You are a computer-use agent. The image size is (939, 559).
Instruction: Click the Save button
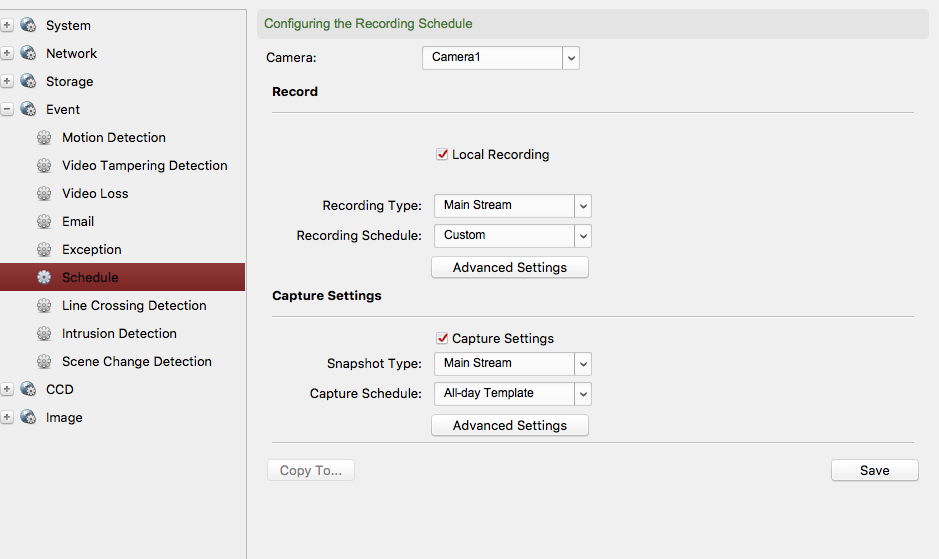click(874, 470)
